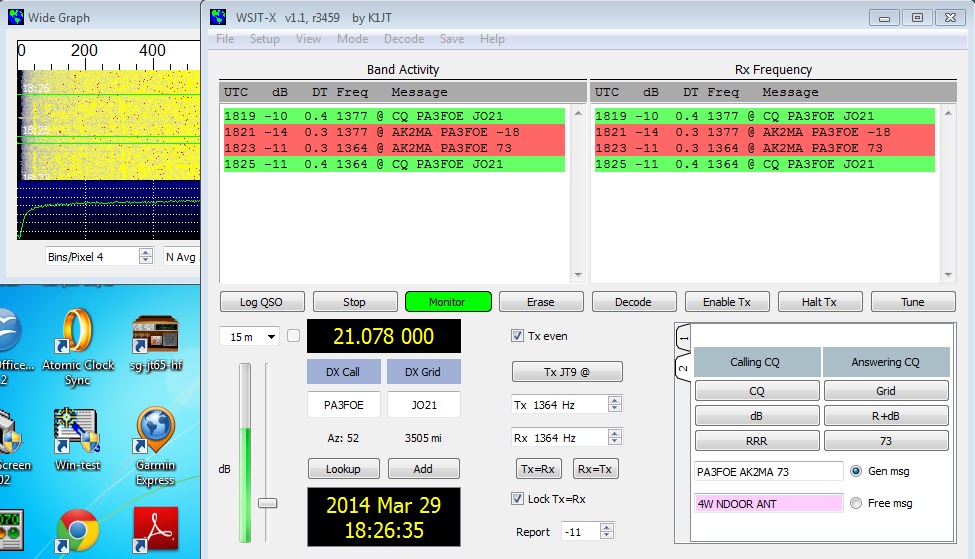Launch the Win-test desktop shortcut
975x559 pixels.
(x=77, y=438)
